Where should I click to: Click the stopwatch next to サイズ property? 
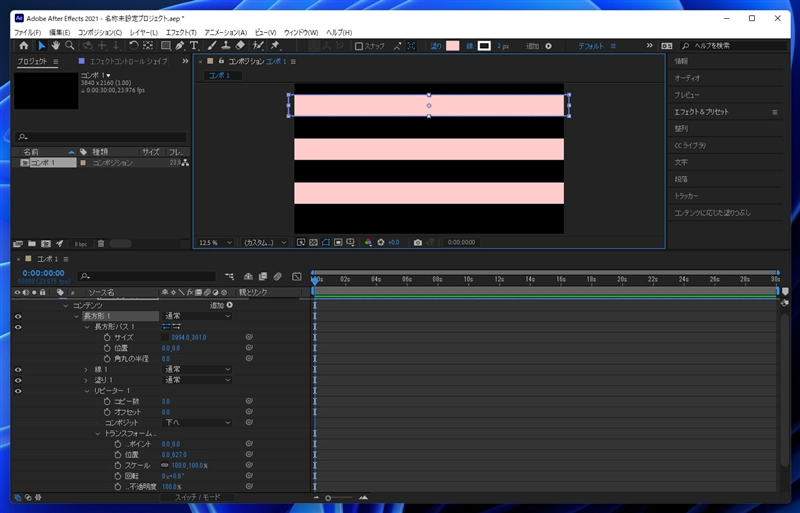(107, 337)
